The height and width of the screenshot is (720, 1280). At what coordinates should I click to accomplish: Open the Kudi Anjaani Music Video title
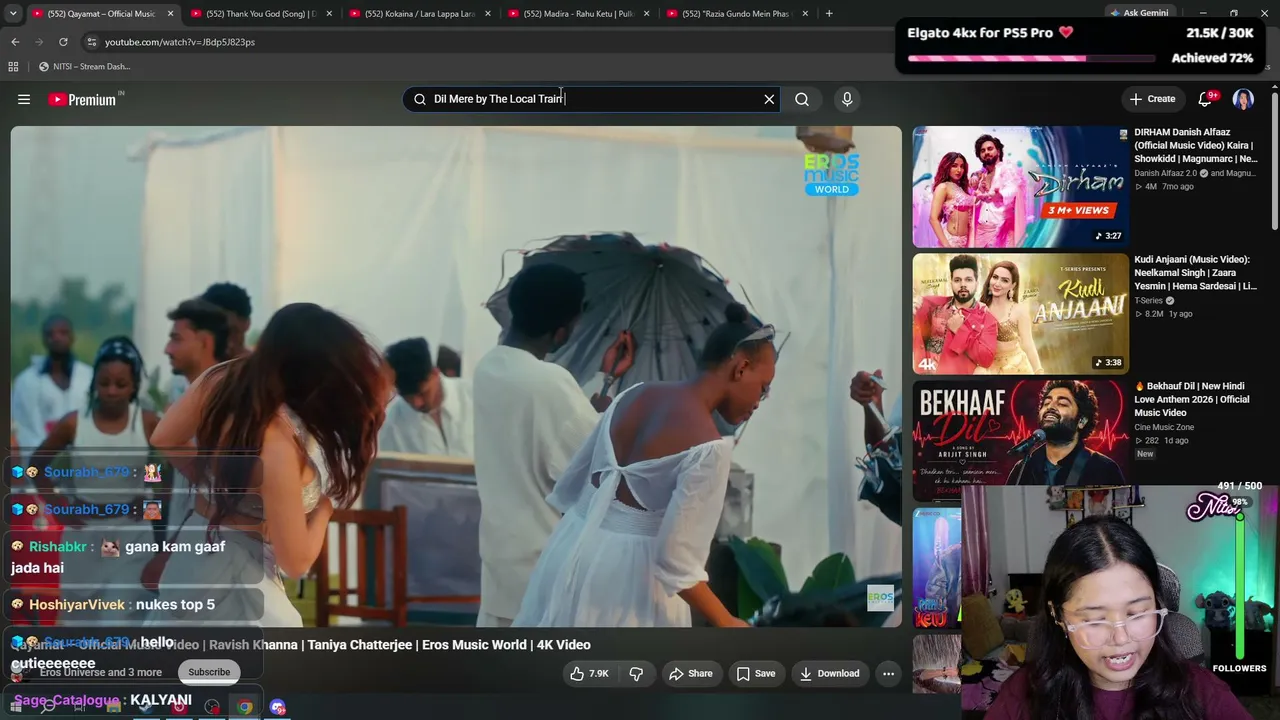1196,273
